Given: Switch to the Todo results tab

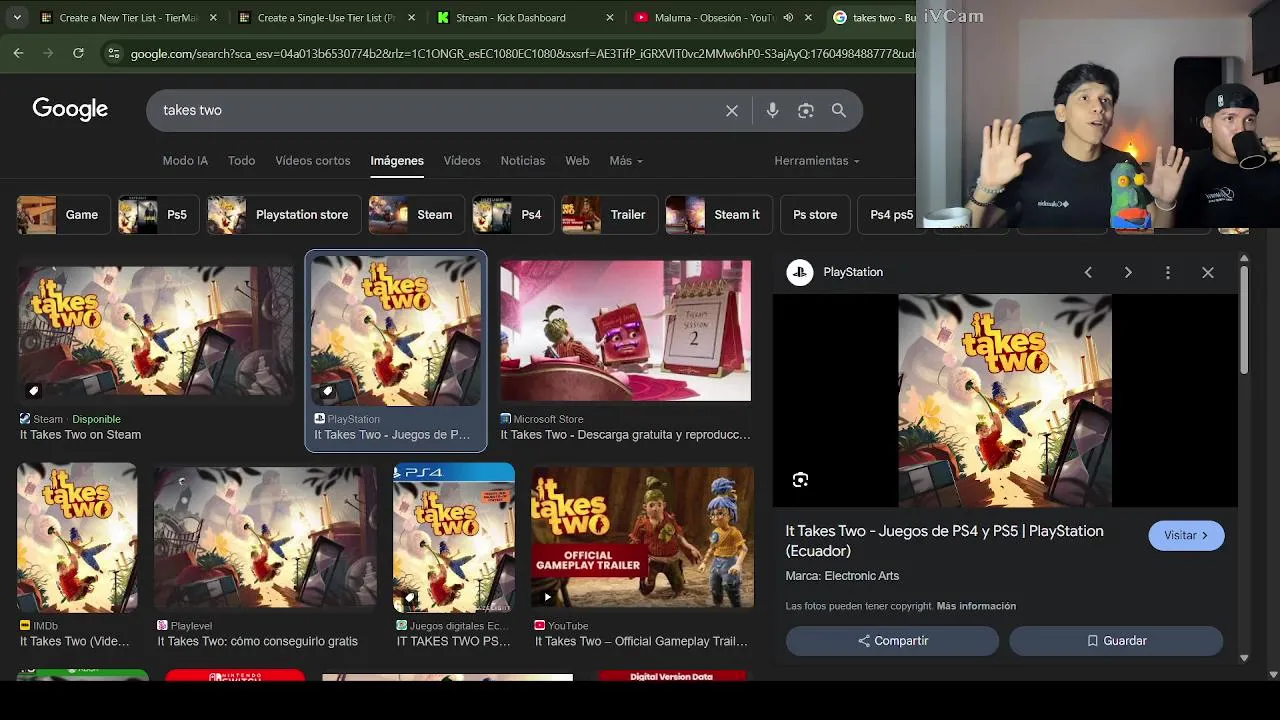Looking at the screenshot, I should tap(241, 160).
